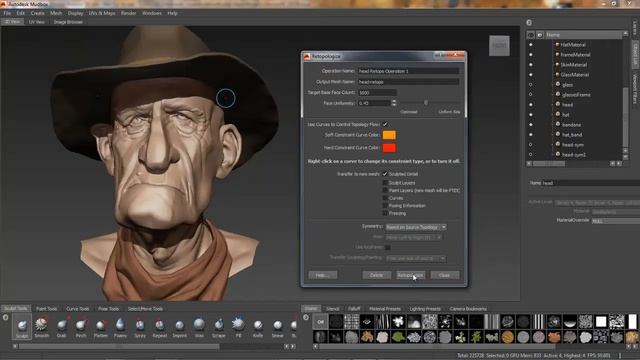Viewport: 640px width, 360px height.
Task: Select the Flatten tool
Action: pyautogui.click(x=100, y=327)
